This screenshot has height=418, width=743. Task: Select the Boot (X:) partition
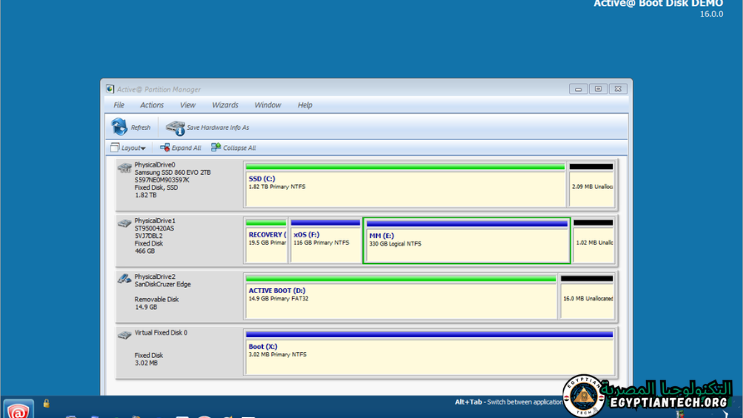pos(429,355)
